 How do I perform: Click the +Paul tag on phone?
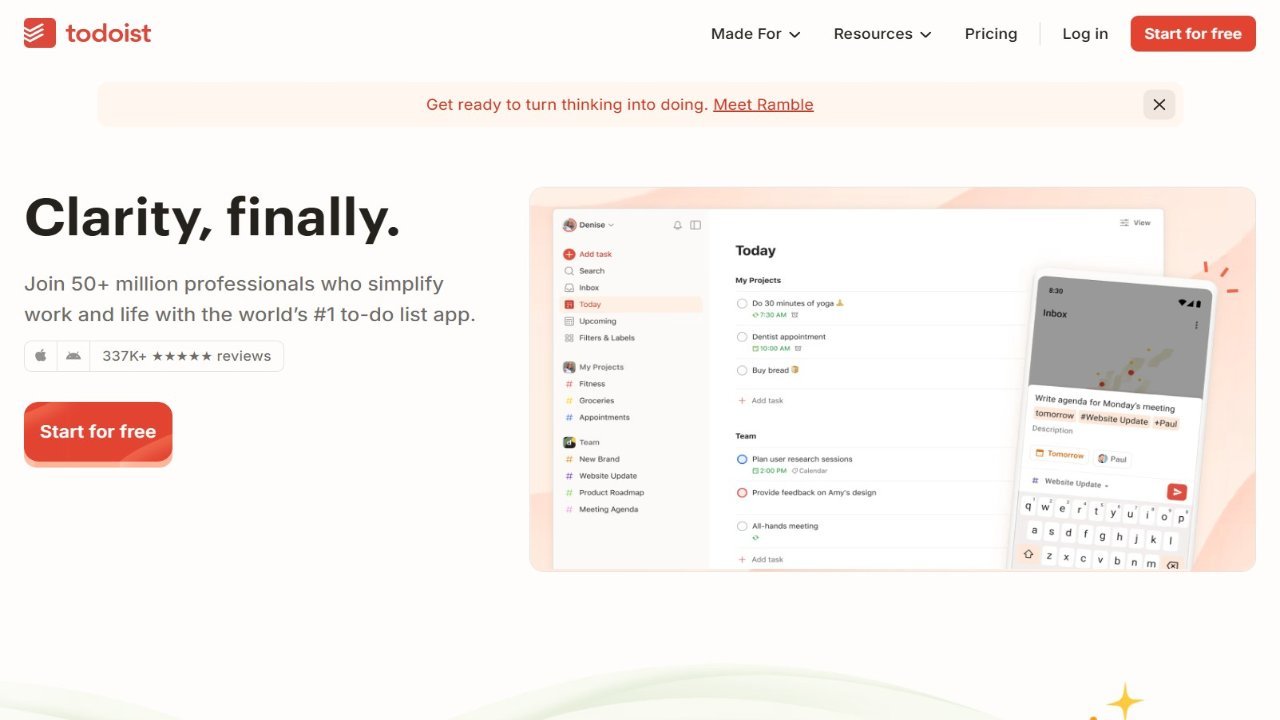tap(1166, 423)
